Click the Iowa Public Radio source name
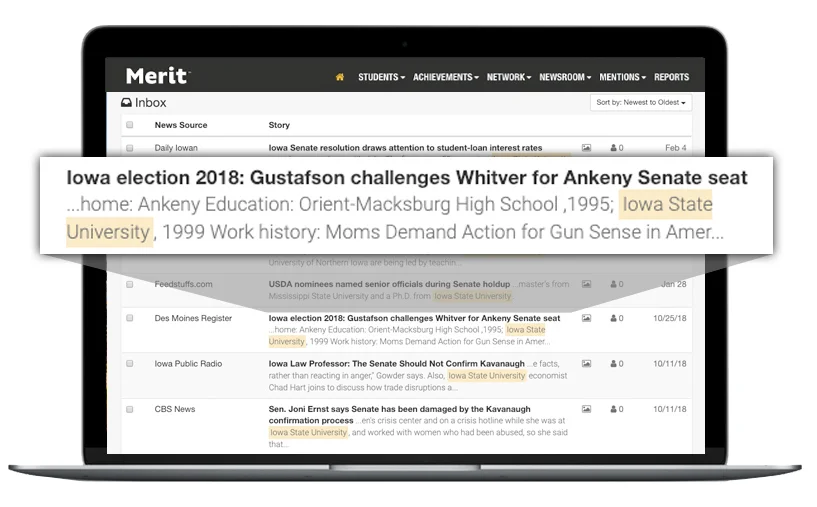This screenshot has height=507, width=817. point(188,363)
